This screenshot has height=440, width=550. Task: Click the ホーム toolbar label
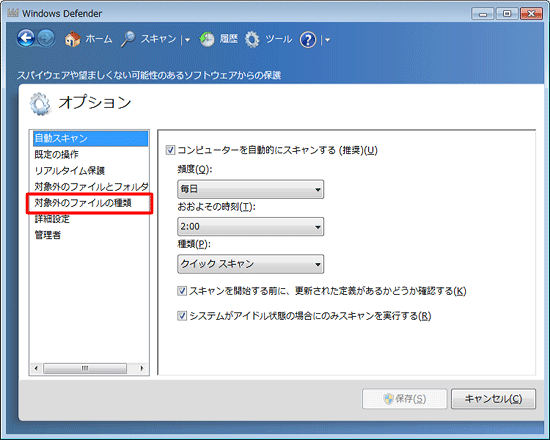click(99, 39)
